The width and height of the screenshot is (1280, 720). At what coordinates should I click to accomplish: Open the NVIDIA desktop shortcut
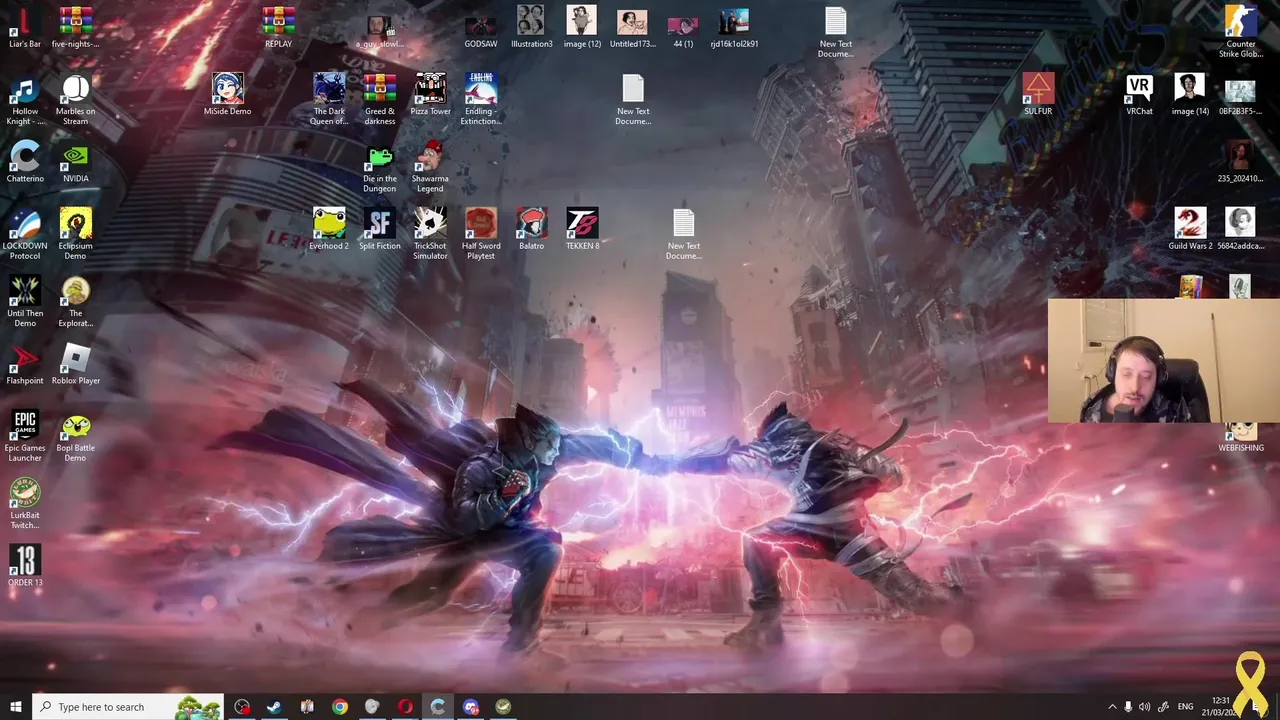click(x=75, y=161)
